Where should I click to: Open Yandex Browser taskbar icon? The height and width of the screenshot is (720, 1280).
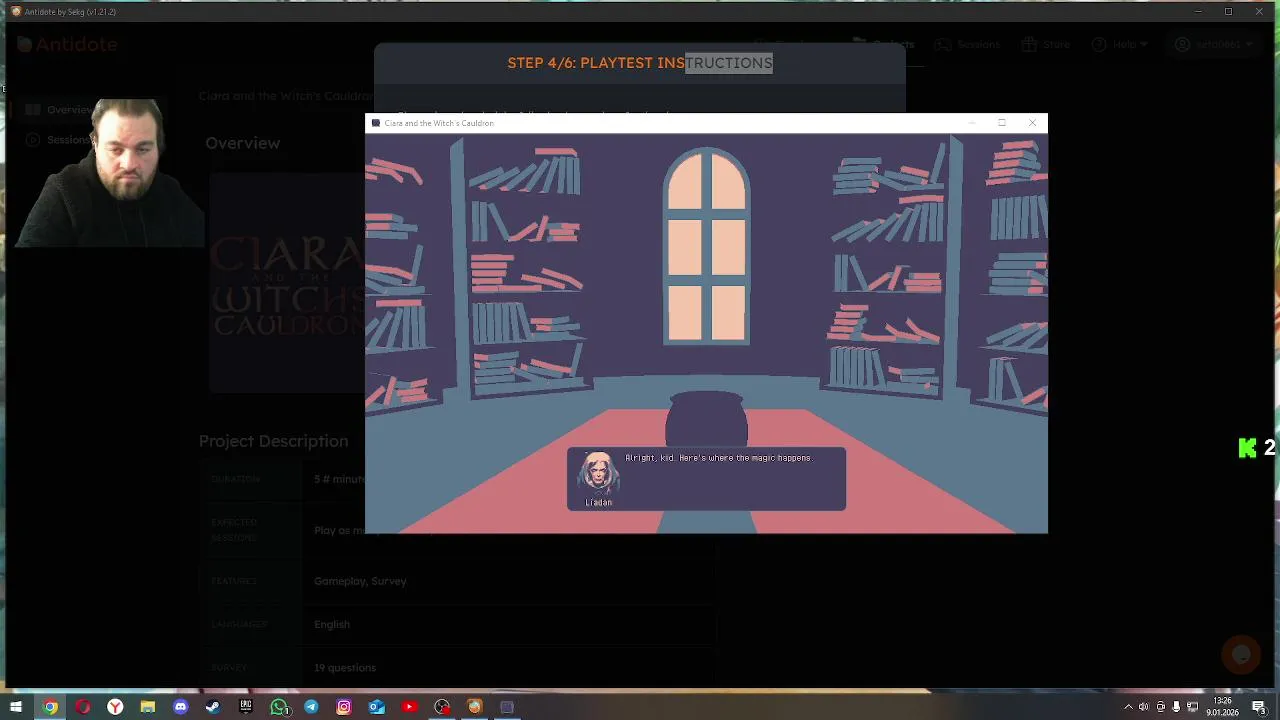pyautogui.click(x=116, y=707)
